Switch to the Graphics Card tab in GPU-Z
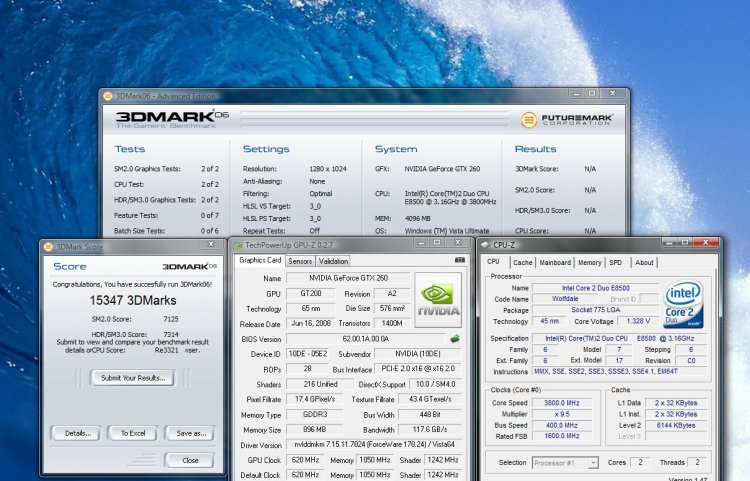The width and height of the screenshot is (750, 481). [260, 260]
